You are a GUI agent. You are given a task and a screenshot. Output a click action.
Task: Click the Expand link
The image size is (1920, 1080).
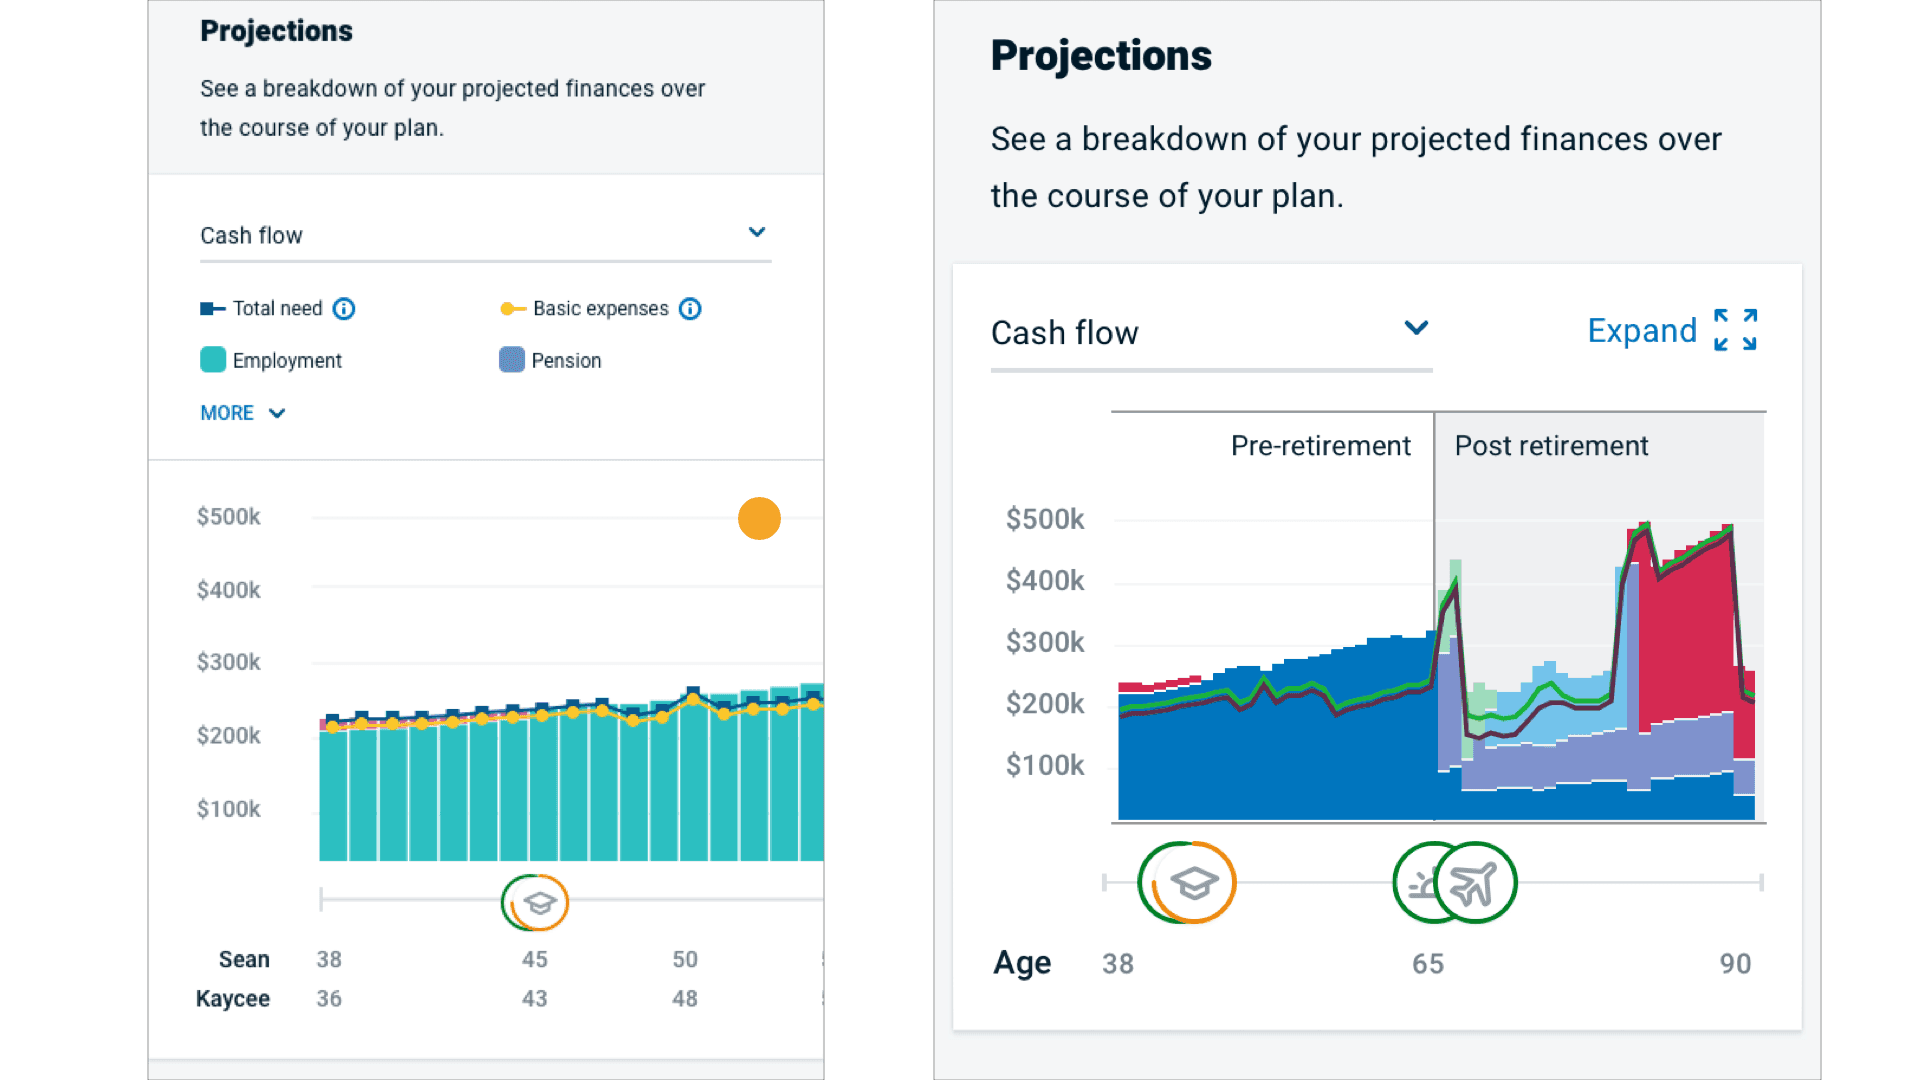(x=1642, y=331)
